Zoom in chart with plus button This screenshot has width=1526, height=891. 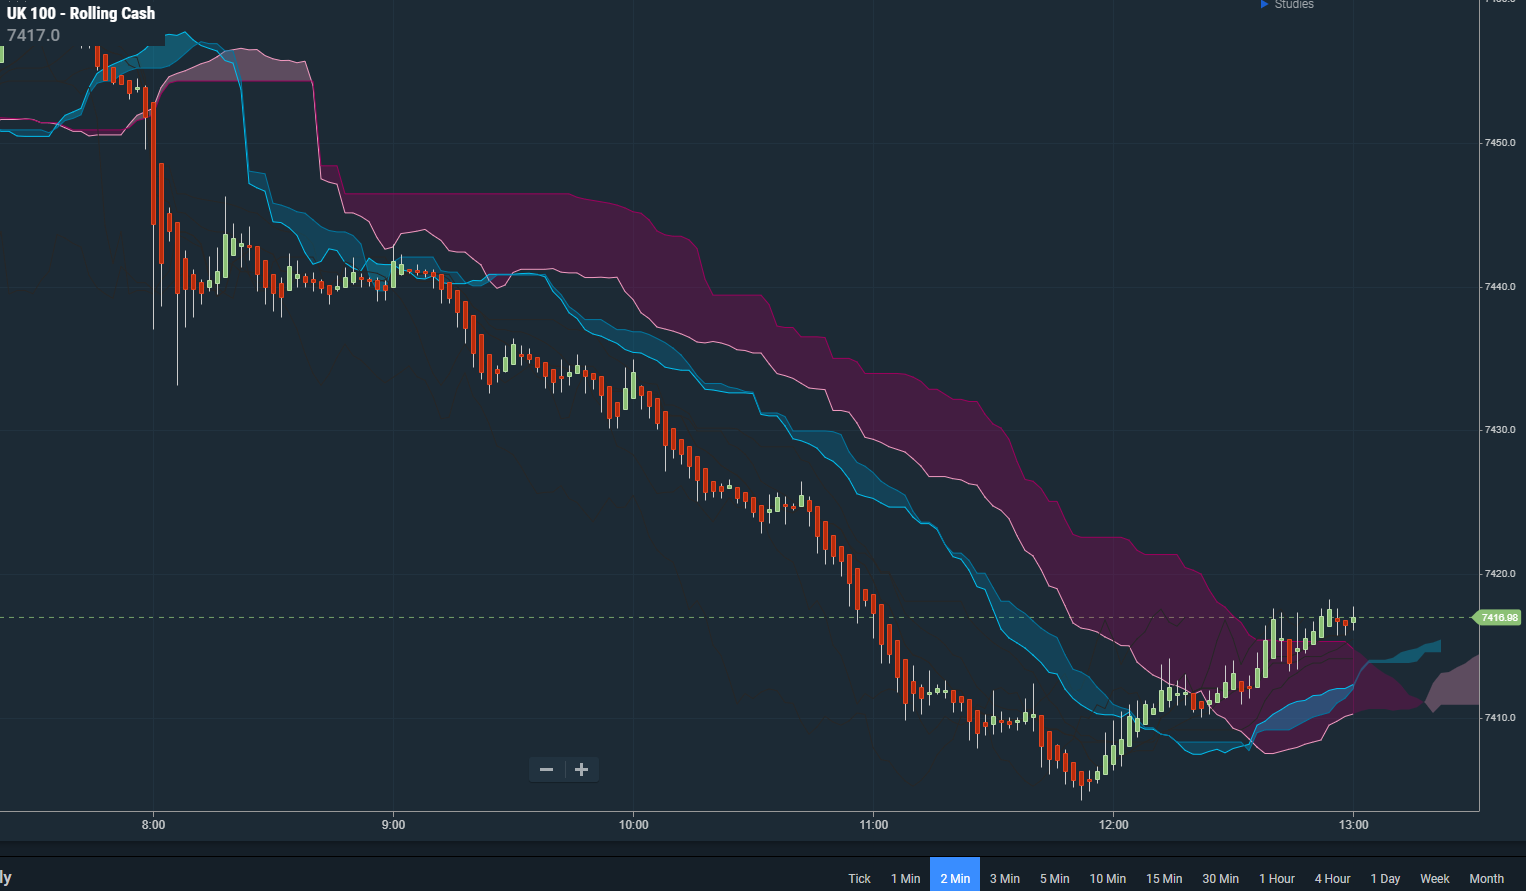[581, 769]
